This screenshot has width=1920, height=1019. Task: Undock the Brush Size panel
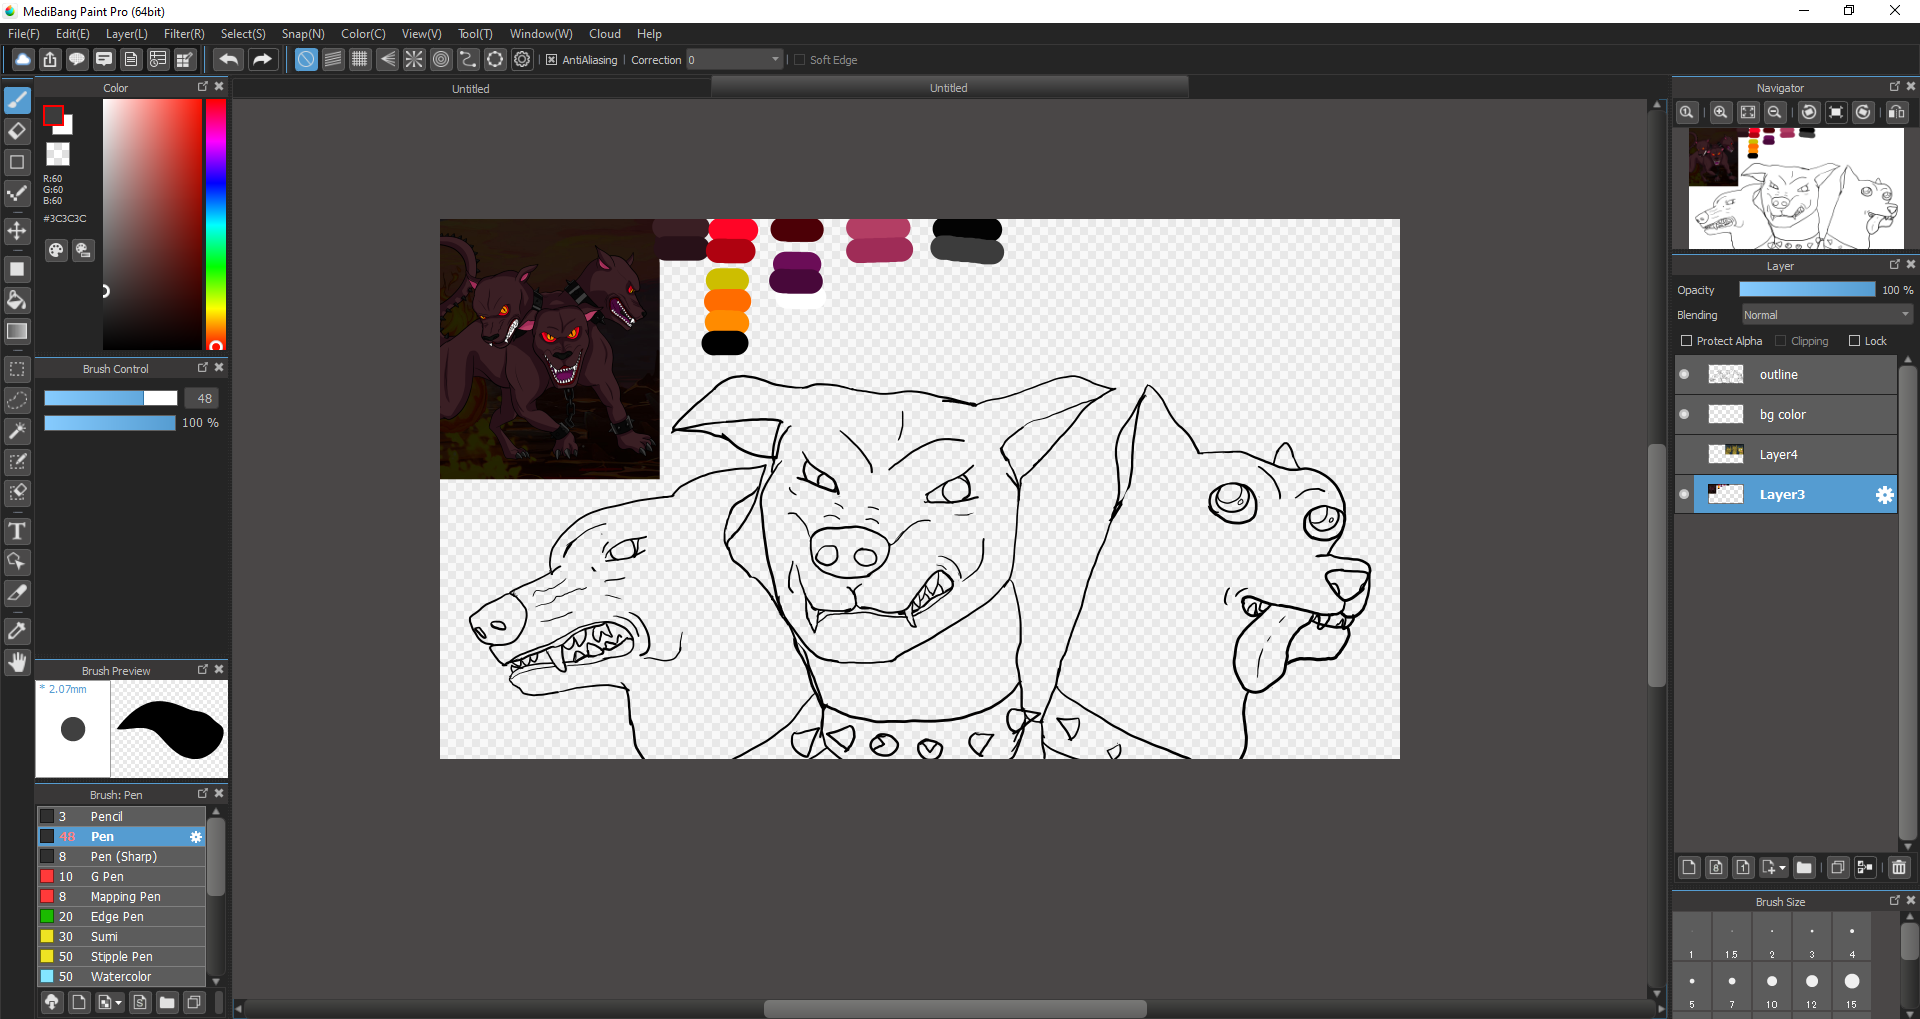[1894, 901]
